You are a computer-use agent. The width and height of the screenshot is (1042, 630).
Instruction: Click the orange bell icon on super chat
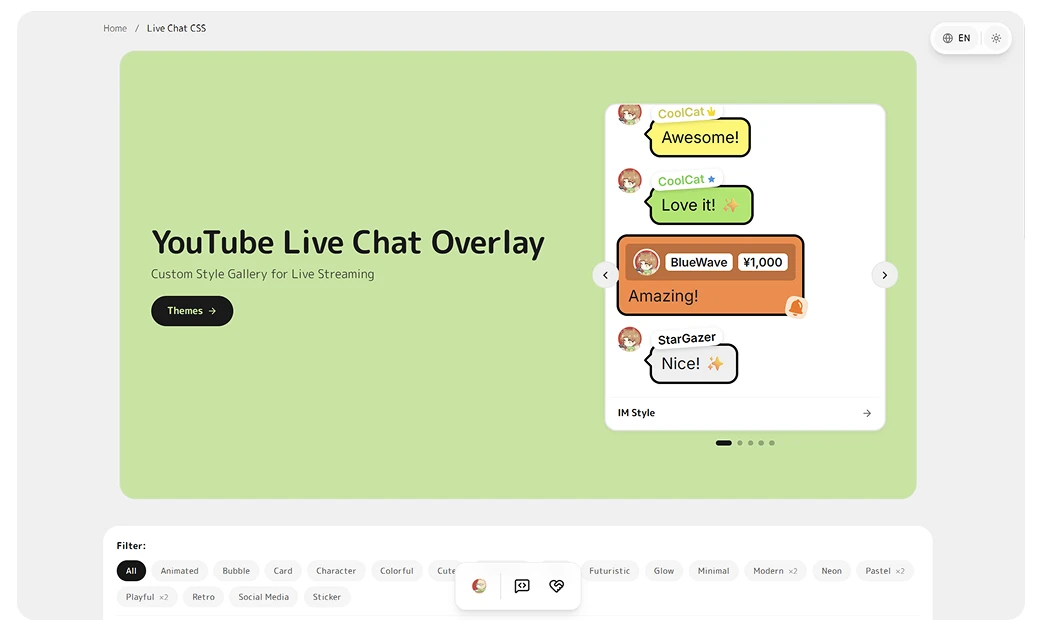point(796,307)
